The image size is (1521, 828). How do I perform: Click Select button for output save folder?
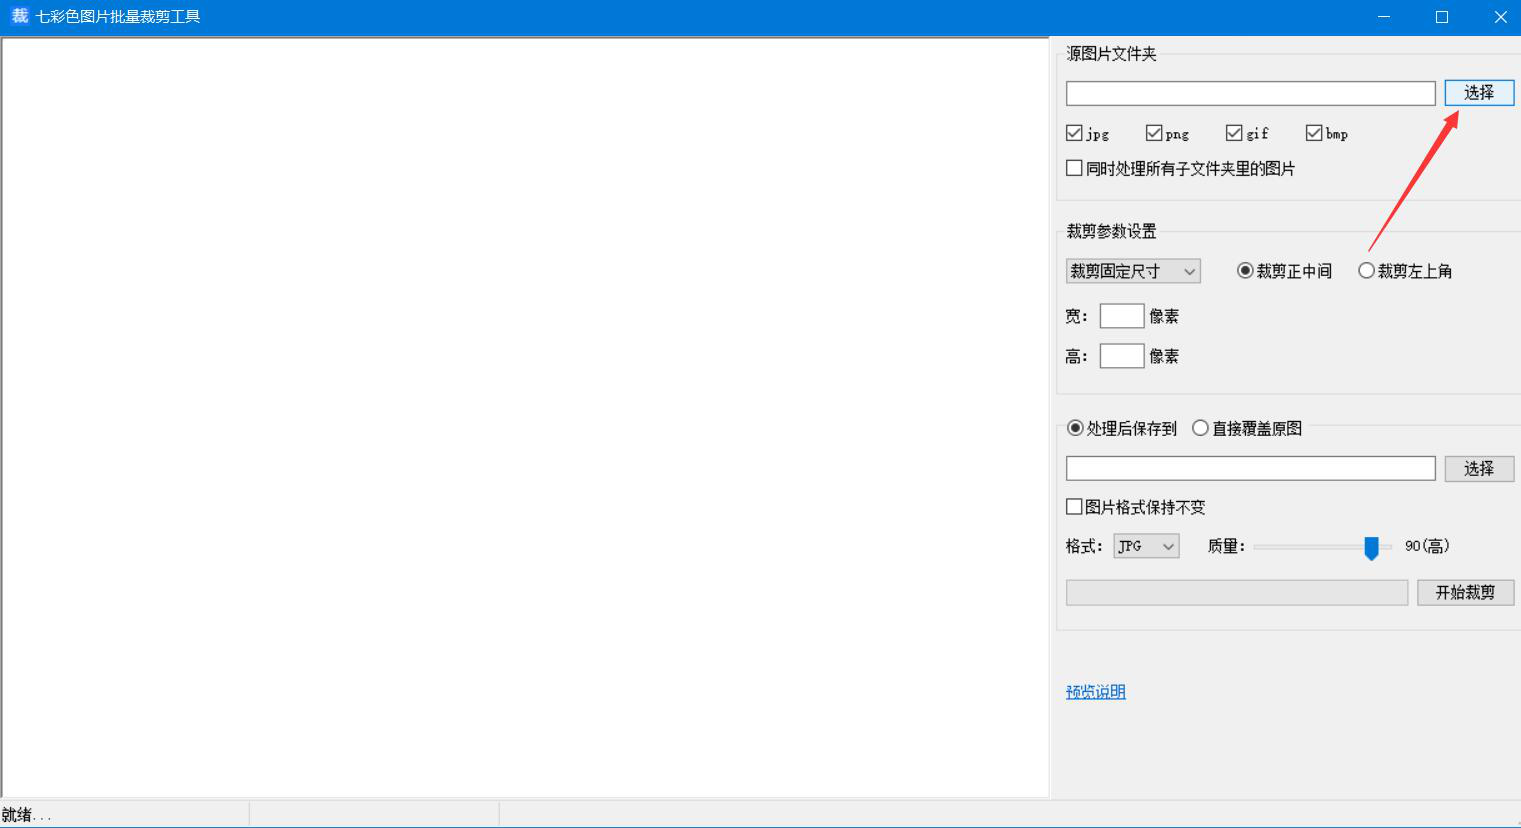pyautogui.click(x=1478, y=469)
